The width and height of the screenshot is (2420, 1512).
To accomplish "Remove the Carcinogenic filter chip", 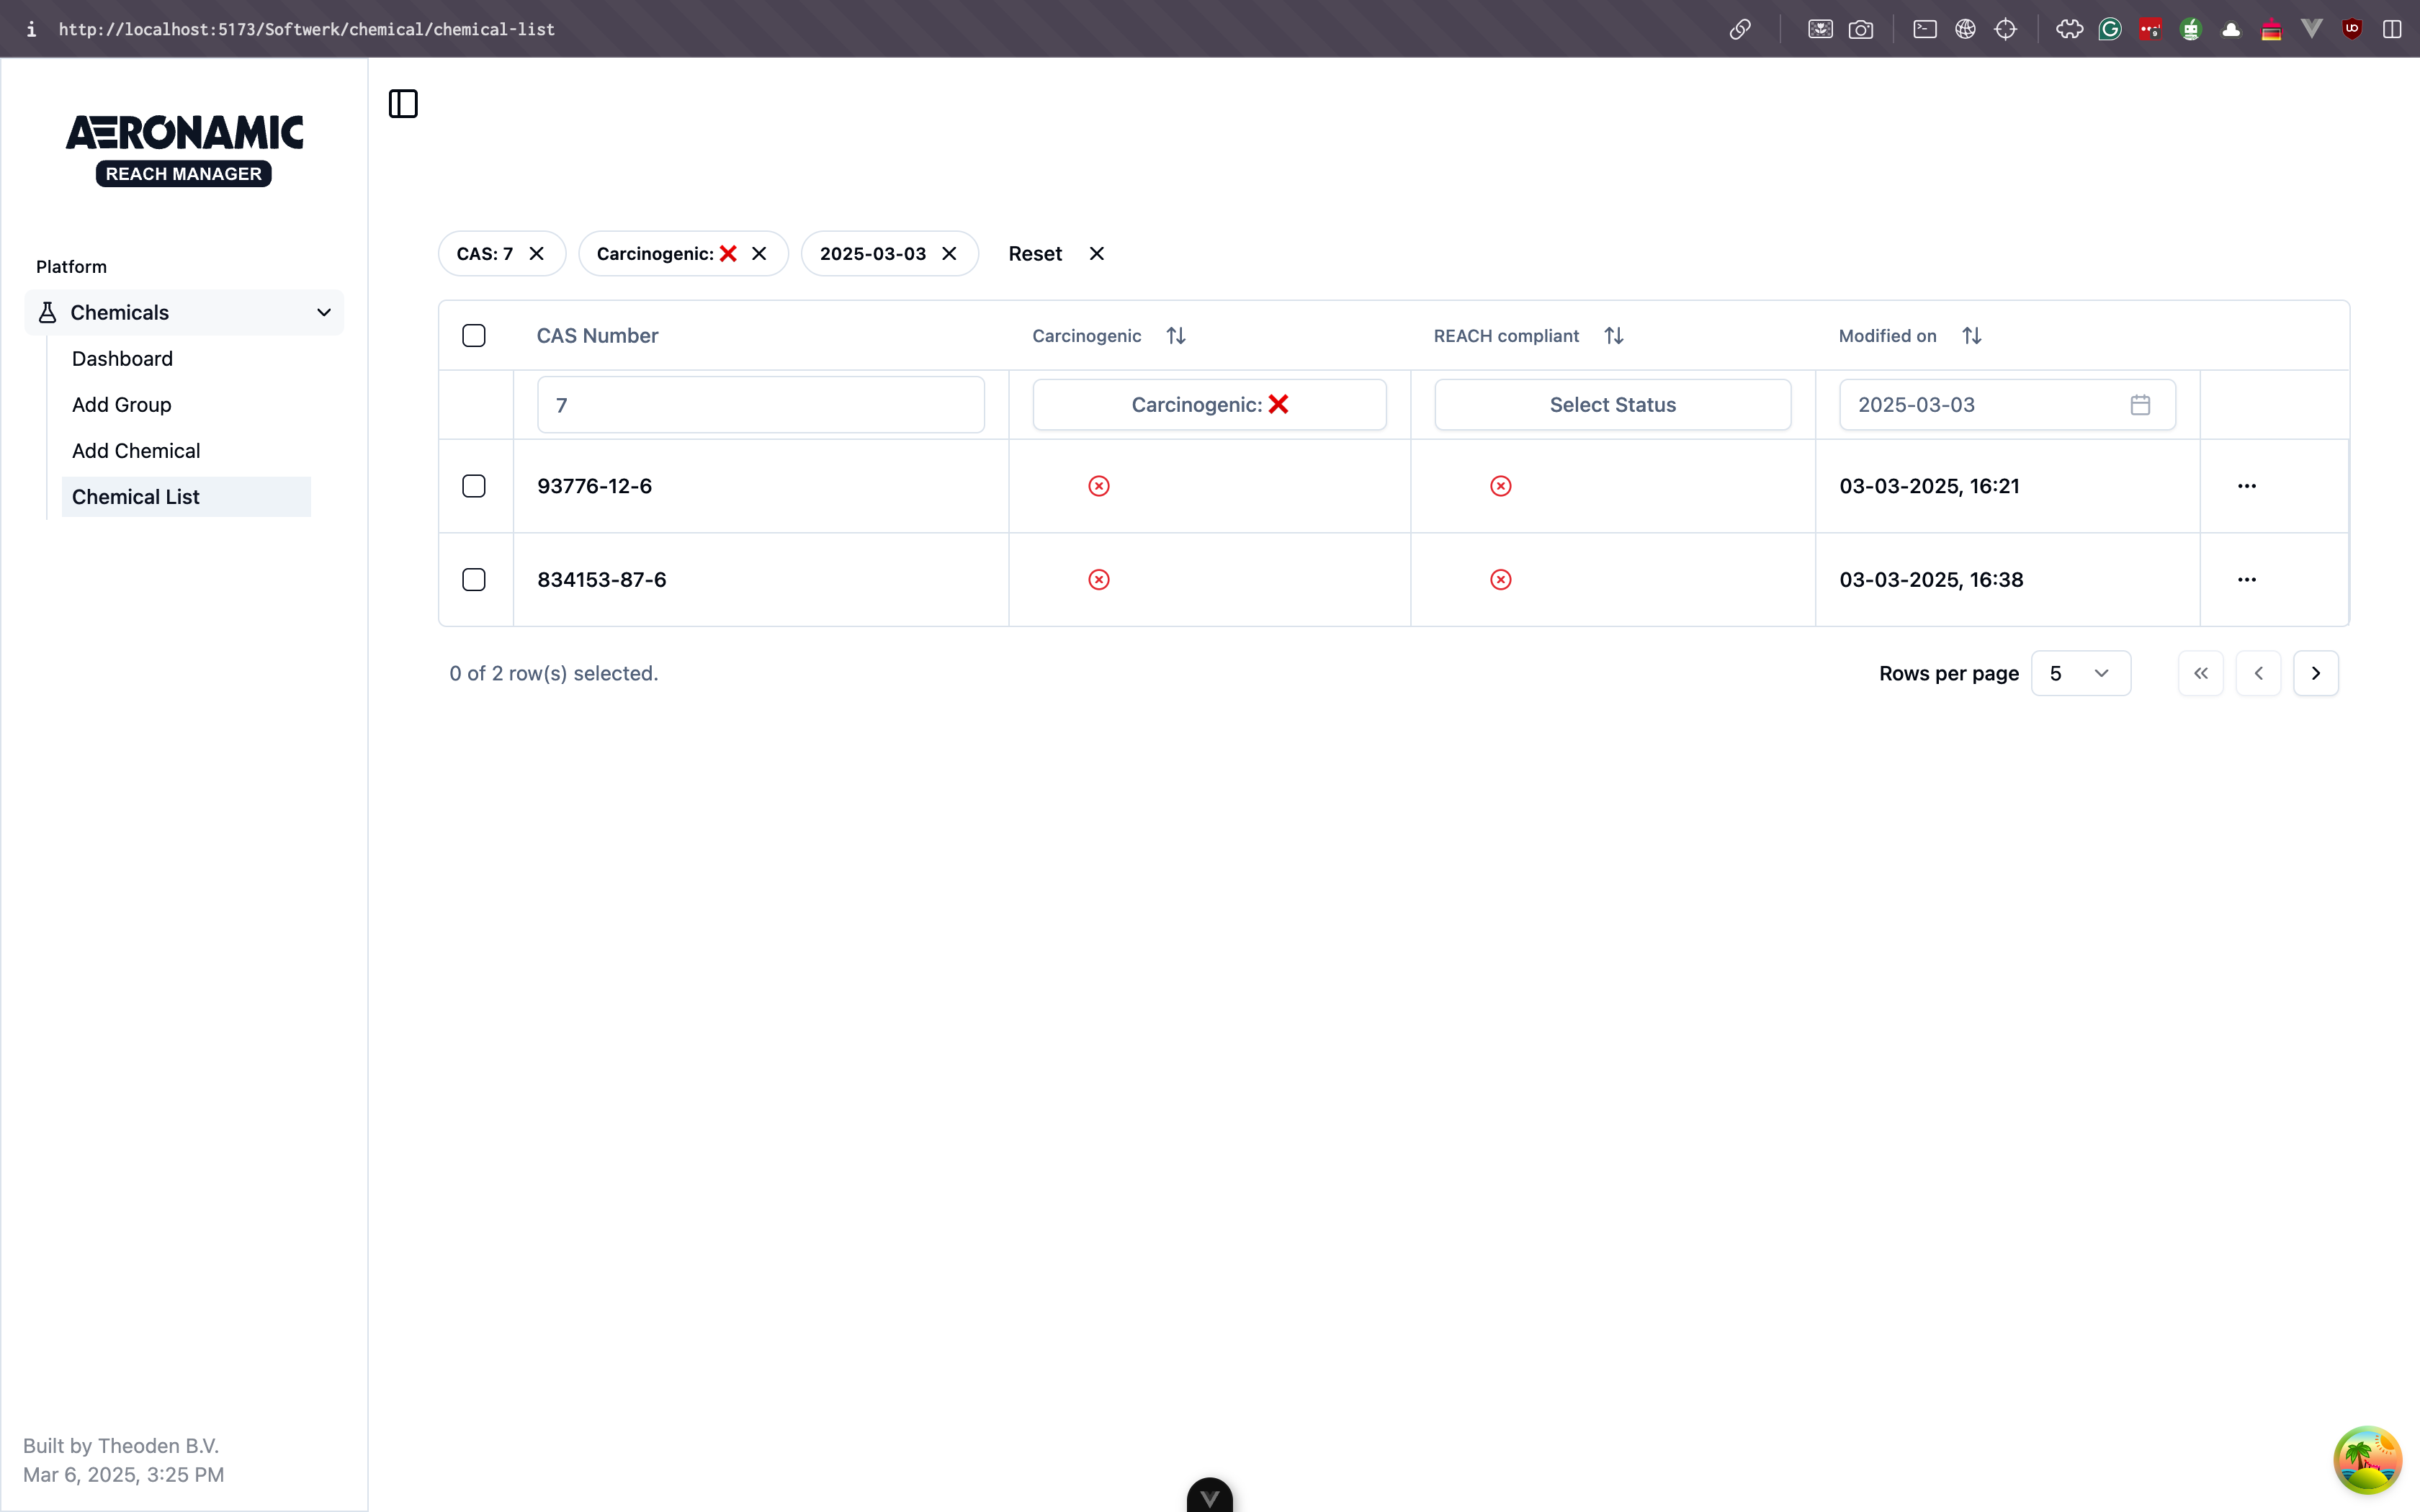I will pyautogui.click(x=759, y=254).
